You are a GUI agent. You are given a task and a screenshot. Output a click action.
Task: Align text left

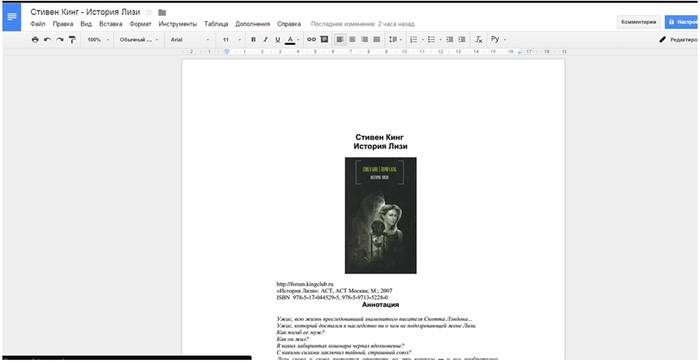click(x=340, y=40)
